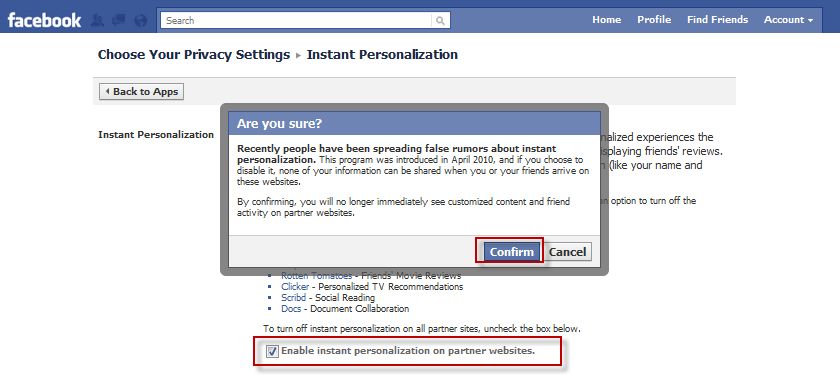Open Profile from the top bar

click(654, 20)
